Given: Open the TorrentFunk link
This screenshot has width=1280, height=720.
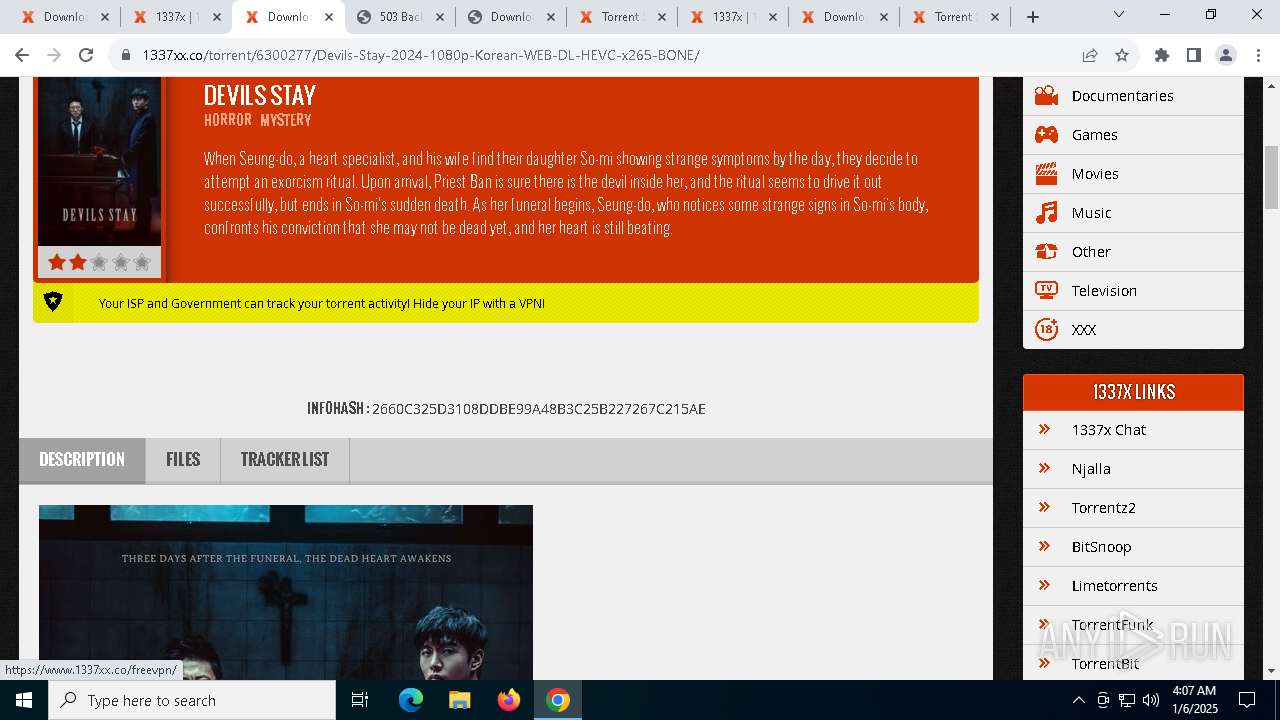Looking at the screenshot, I should tap(1113, 625).
